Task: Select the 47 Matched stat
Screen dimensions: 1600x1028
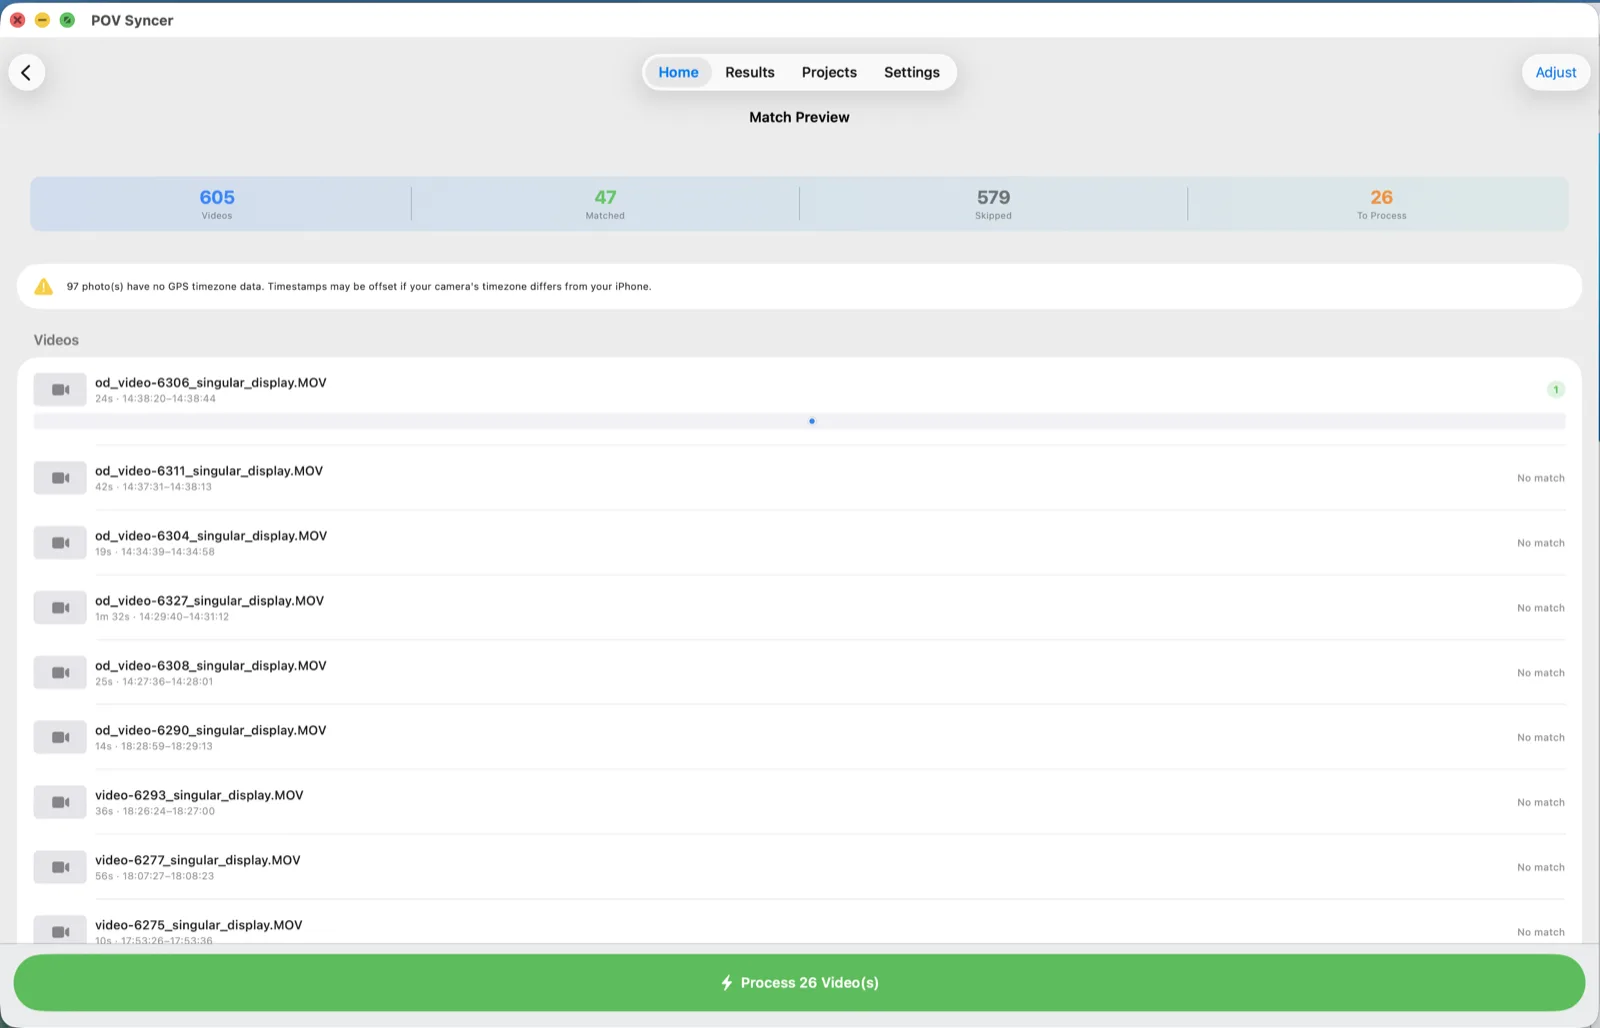Action: pyautogui.click(x=605, y=204)
